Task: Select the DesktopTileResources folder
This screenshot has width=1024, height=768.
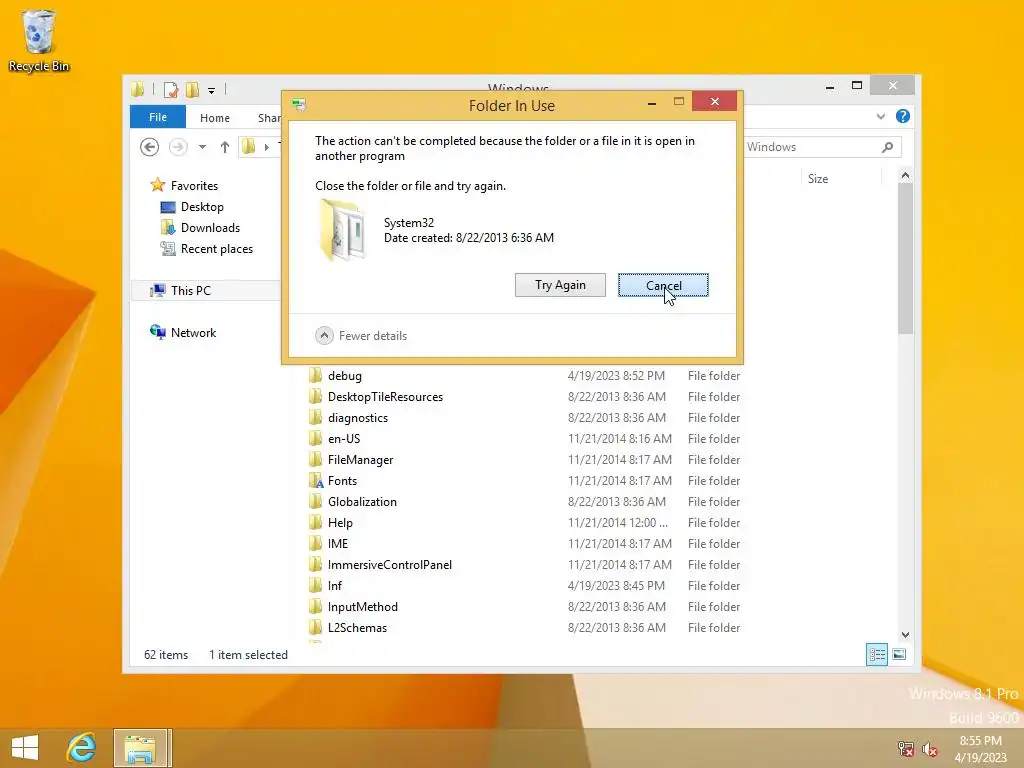Action: click(385, 397)
